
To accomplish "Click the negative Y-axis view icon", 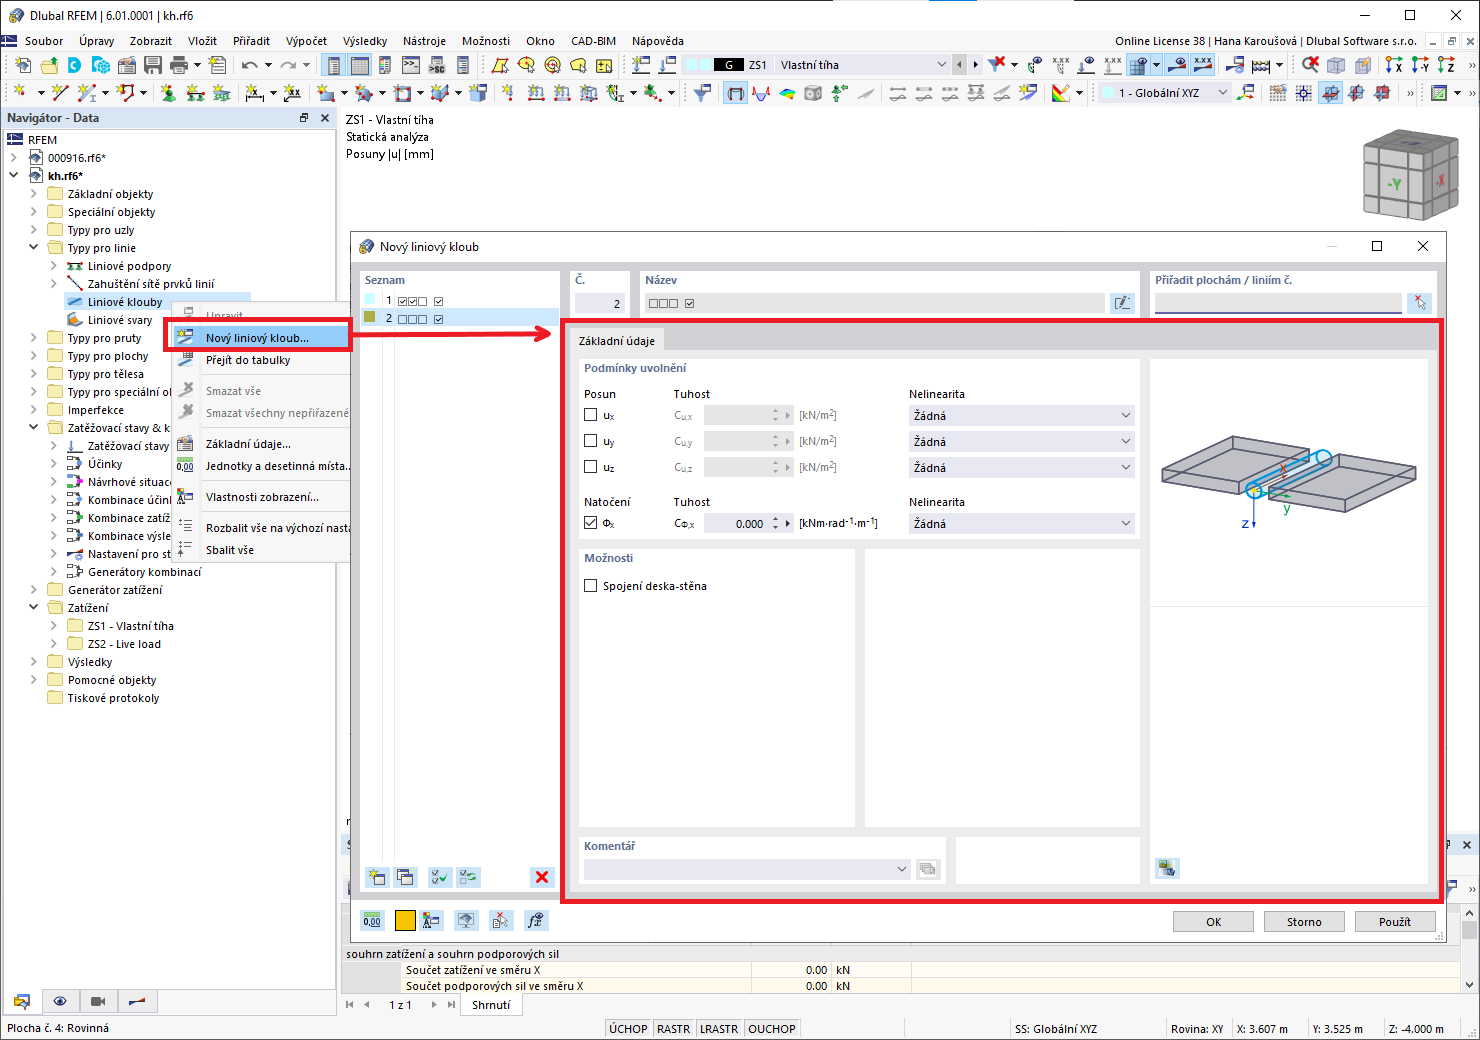I will coord(1420,65).
